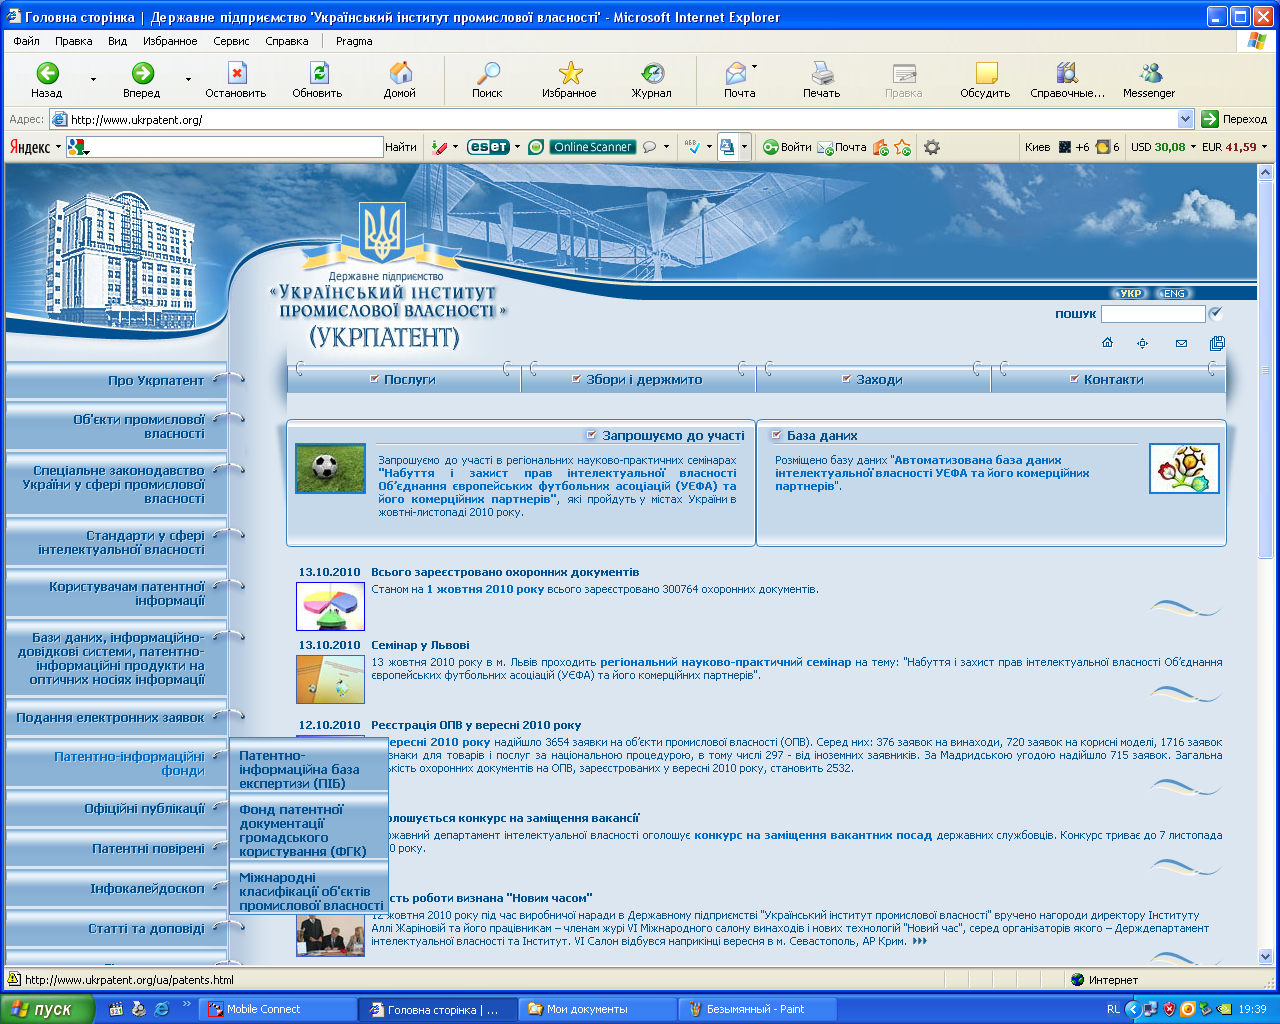This screenshot has height=1024, width=1280.
Task: Open Yandex bar settings gear icon
Action: (932, 147)
